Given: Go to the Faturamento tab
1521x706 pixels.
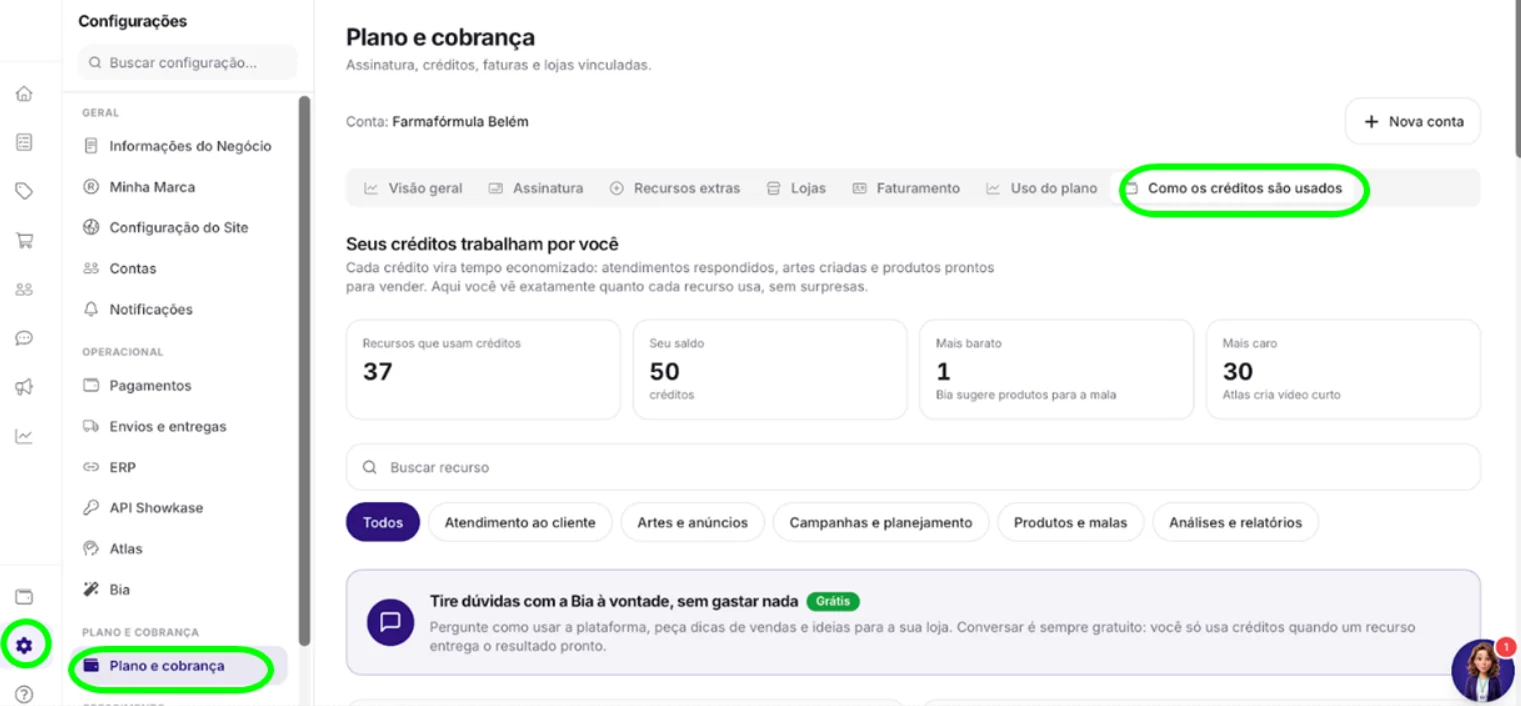Looking at the screenshot, I should 906,188.
